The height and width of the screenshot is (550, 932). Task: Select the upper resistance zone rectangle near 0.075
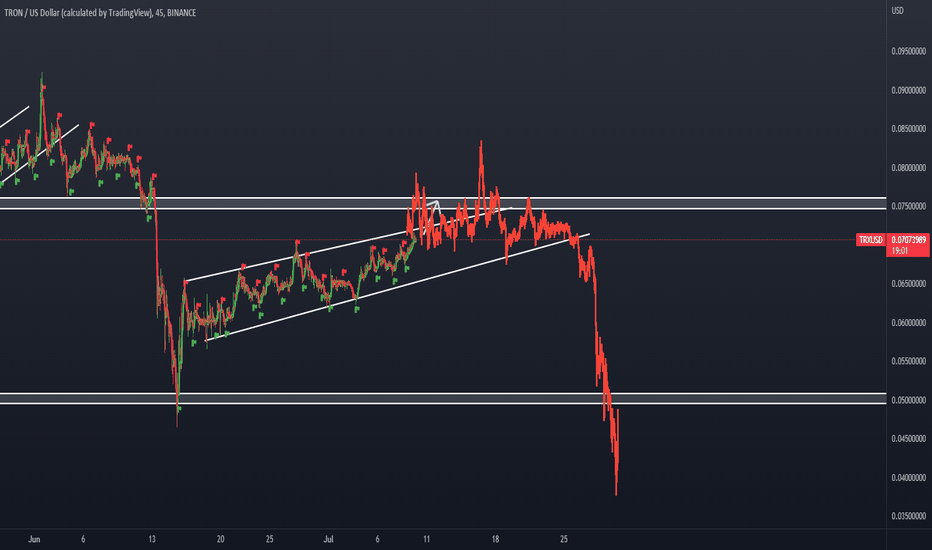pyautogui.click(x=443, y=203)
